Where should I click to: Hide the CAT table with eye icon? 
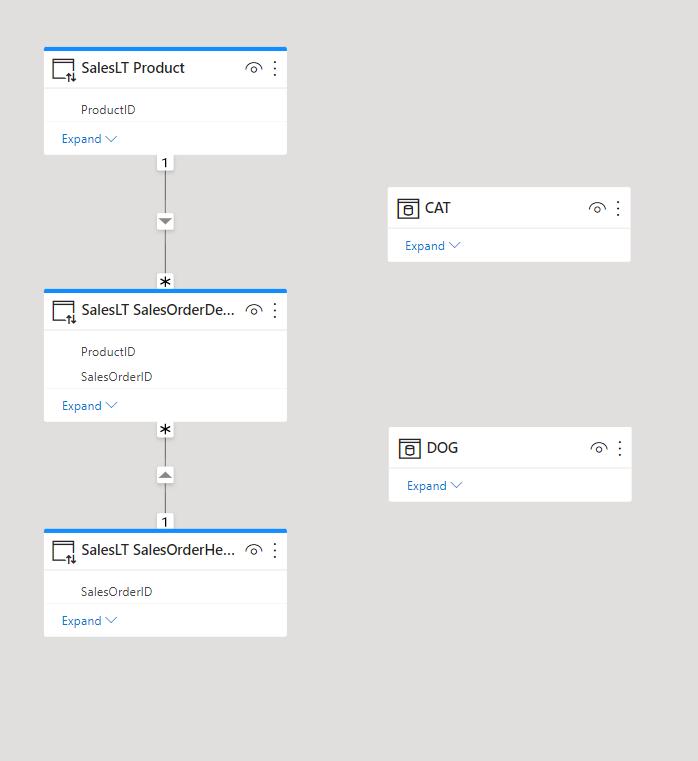(597, 208)
